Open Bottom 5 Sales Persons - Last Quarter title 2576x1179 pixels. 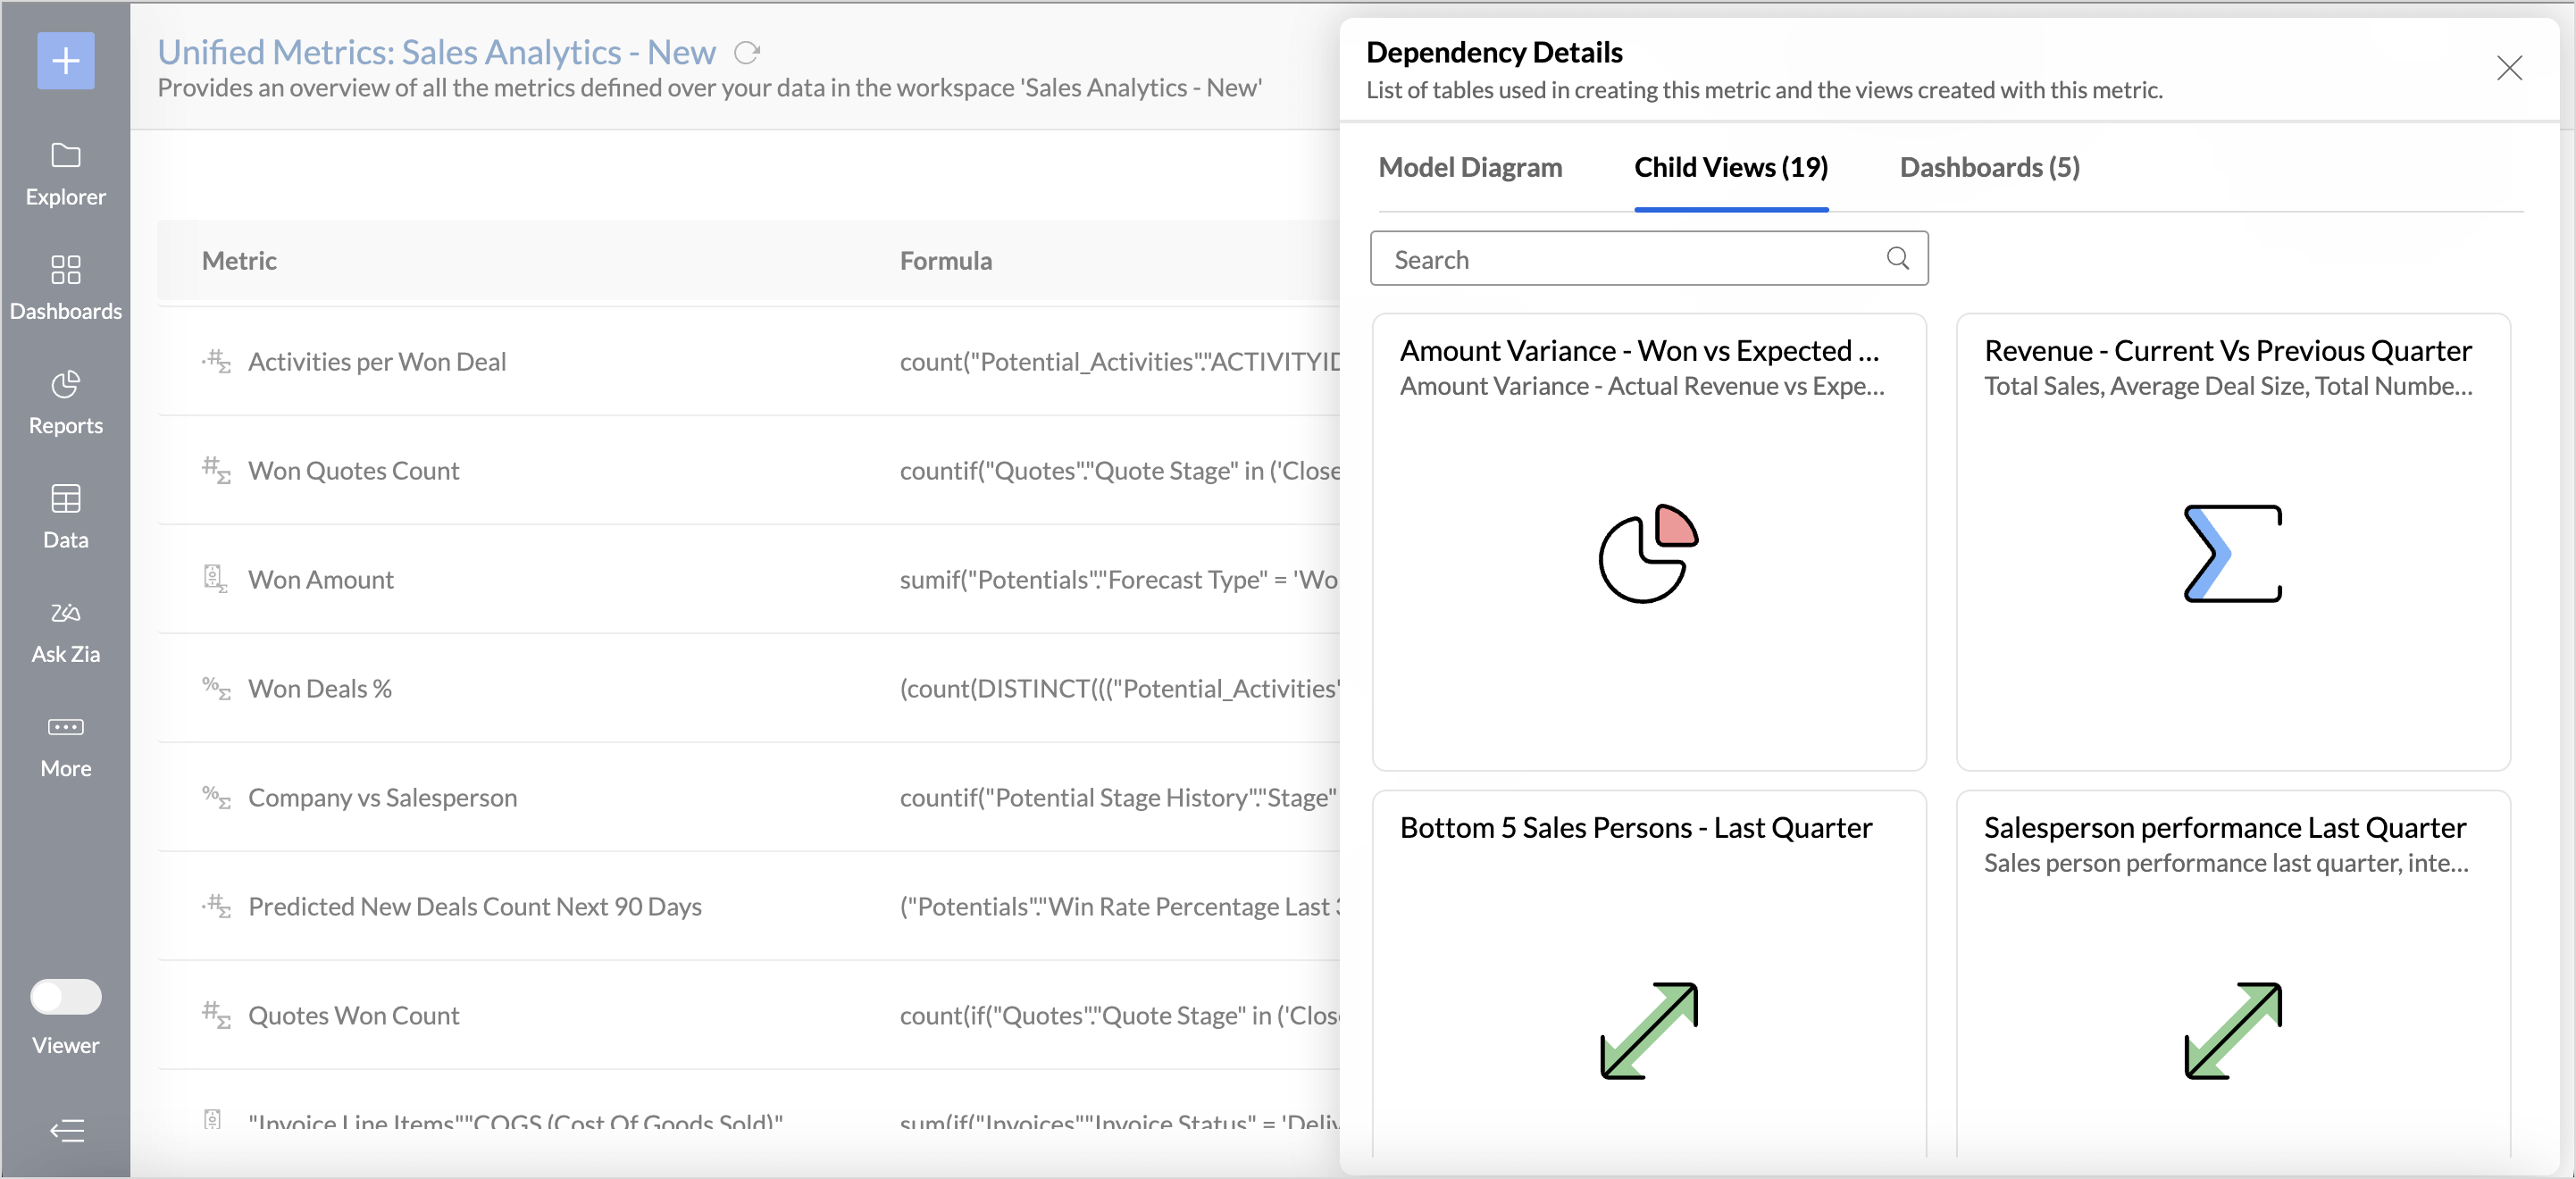pos(1635,828)
